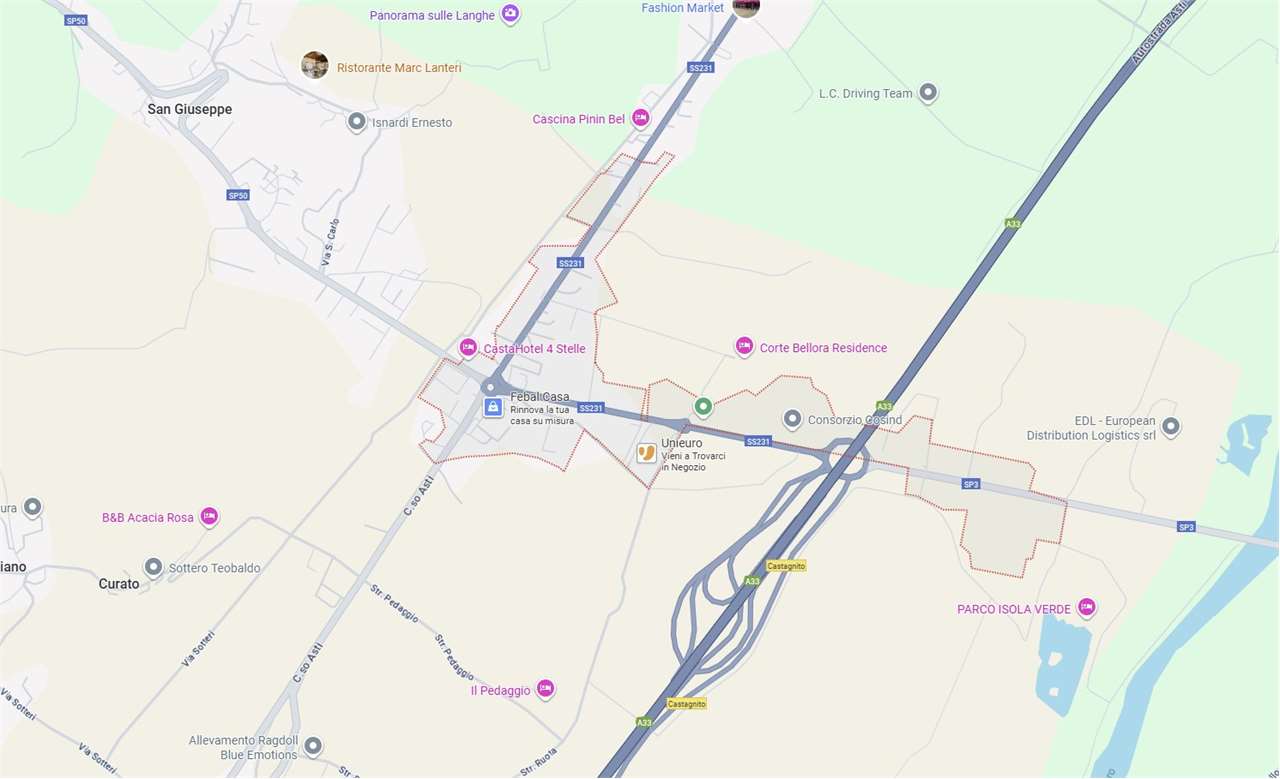The image size is (1280, 779).
Task: Click the Fashion Market label
Action: 683,7
